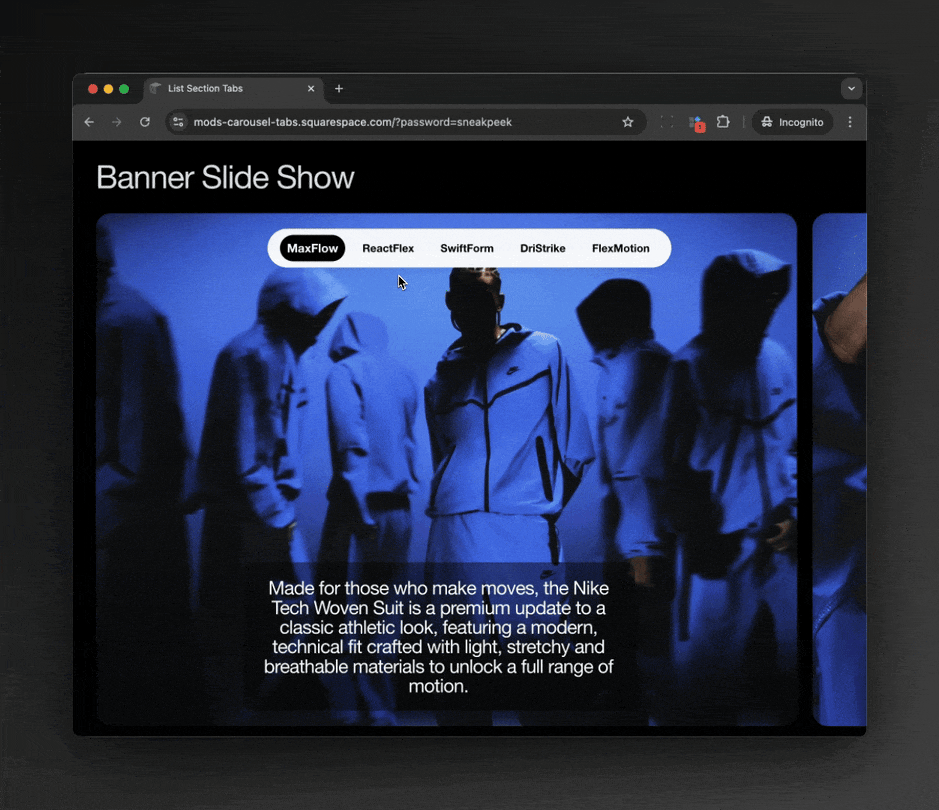Click the Incognito indicator button
939x810 pixels.
[x=792, y=122]
